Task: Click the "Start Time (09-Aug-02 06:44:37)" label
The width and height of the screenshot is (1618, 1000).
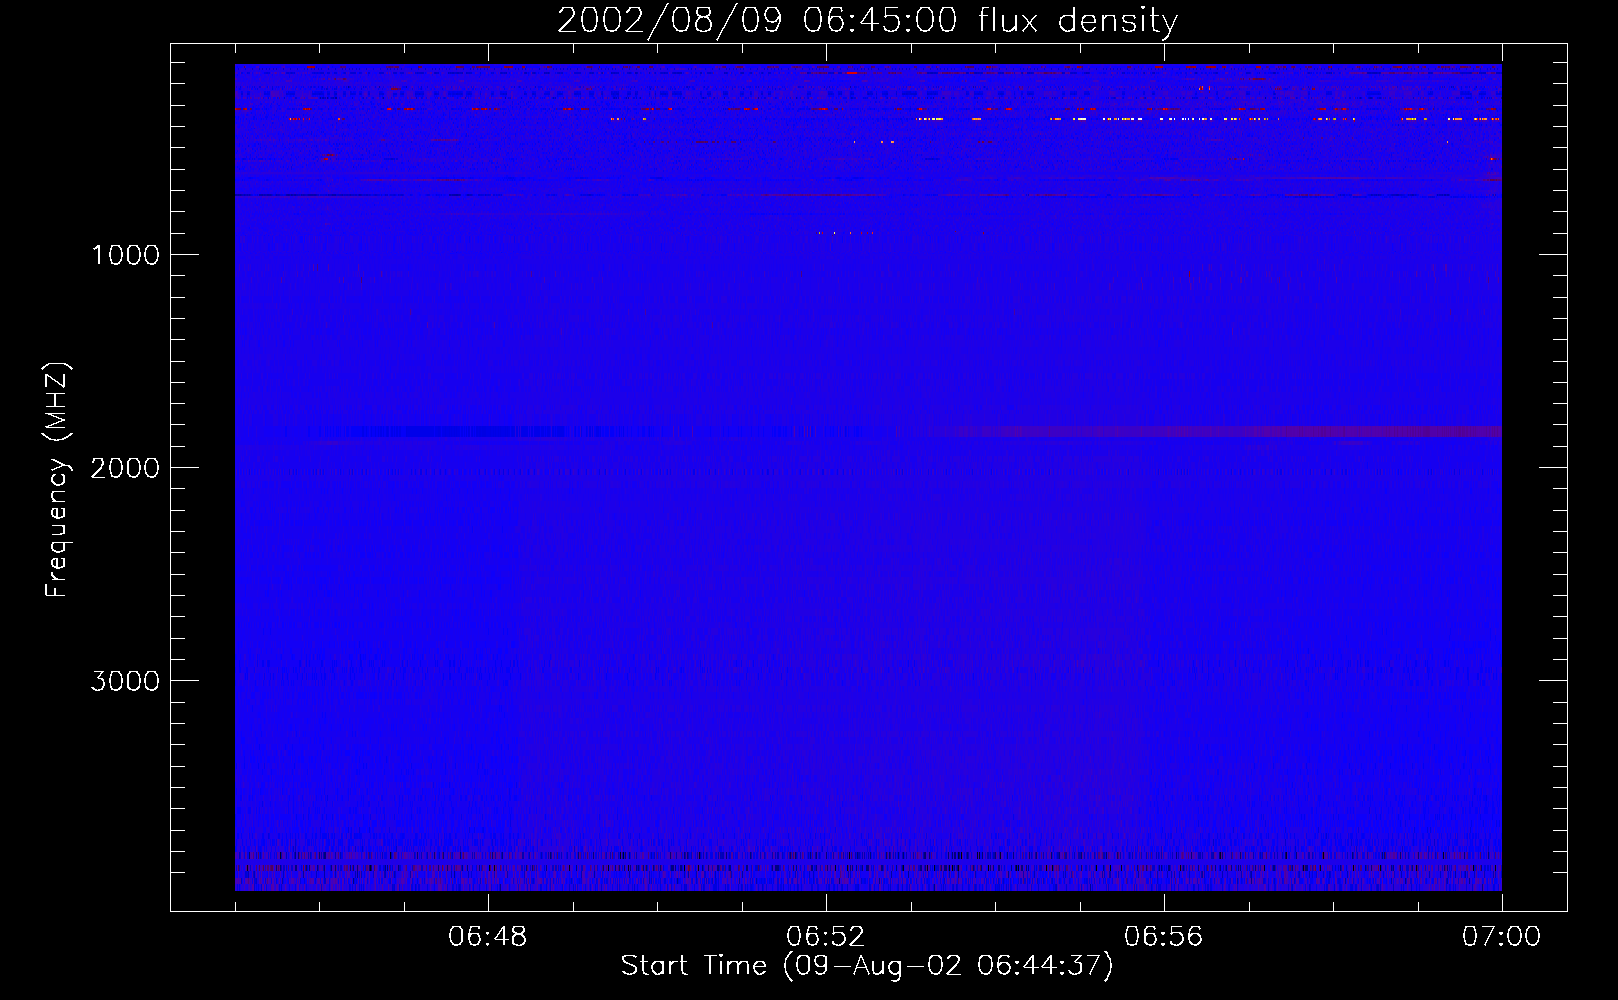Action: 867,966
